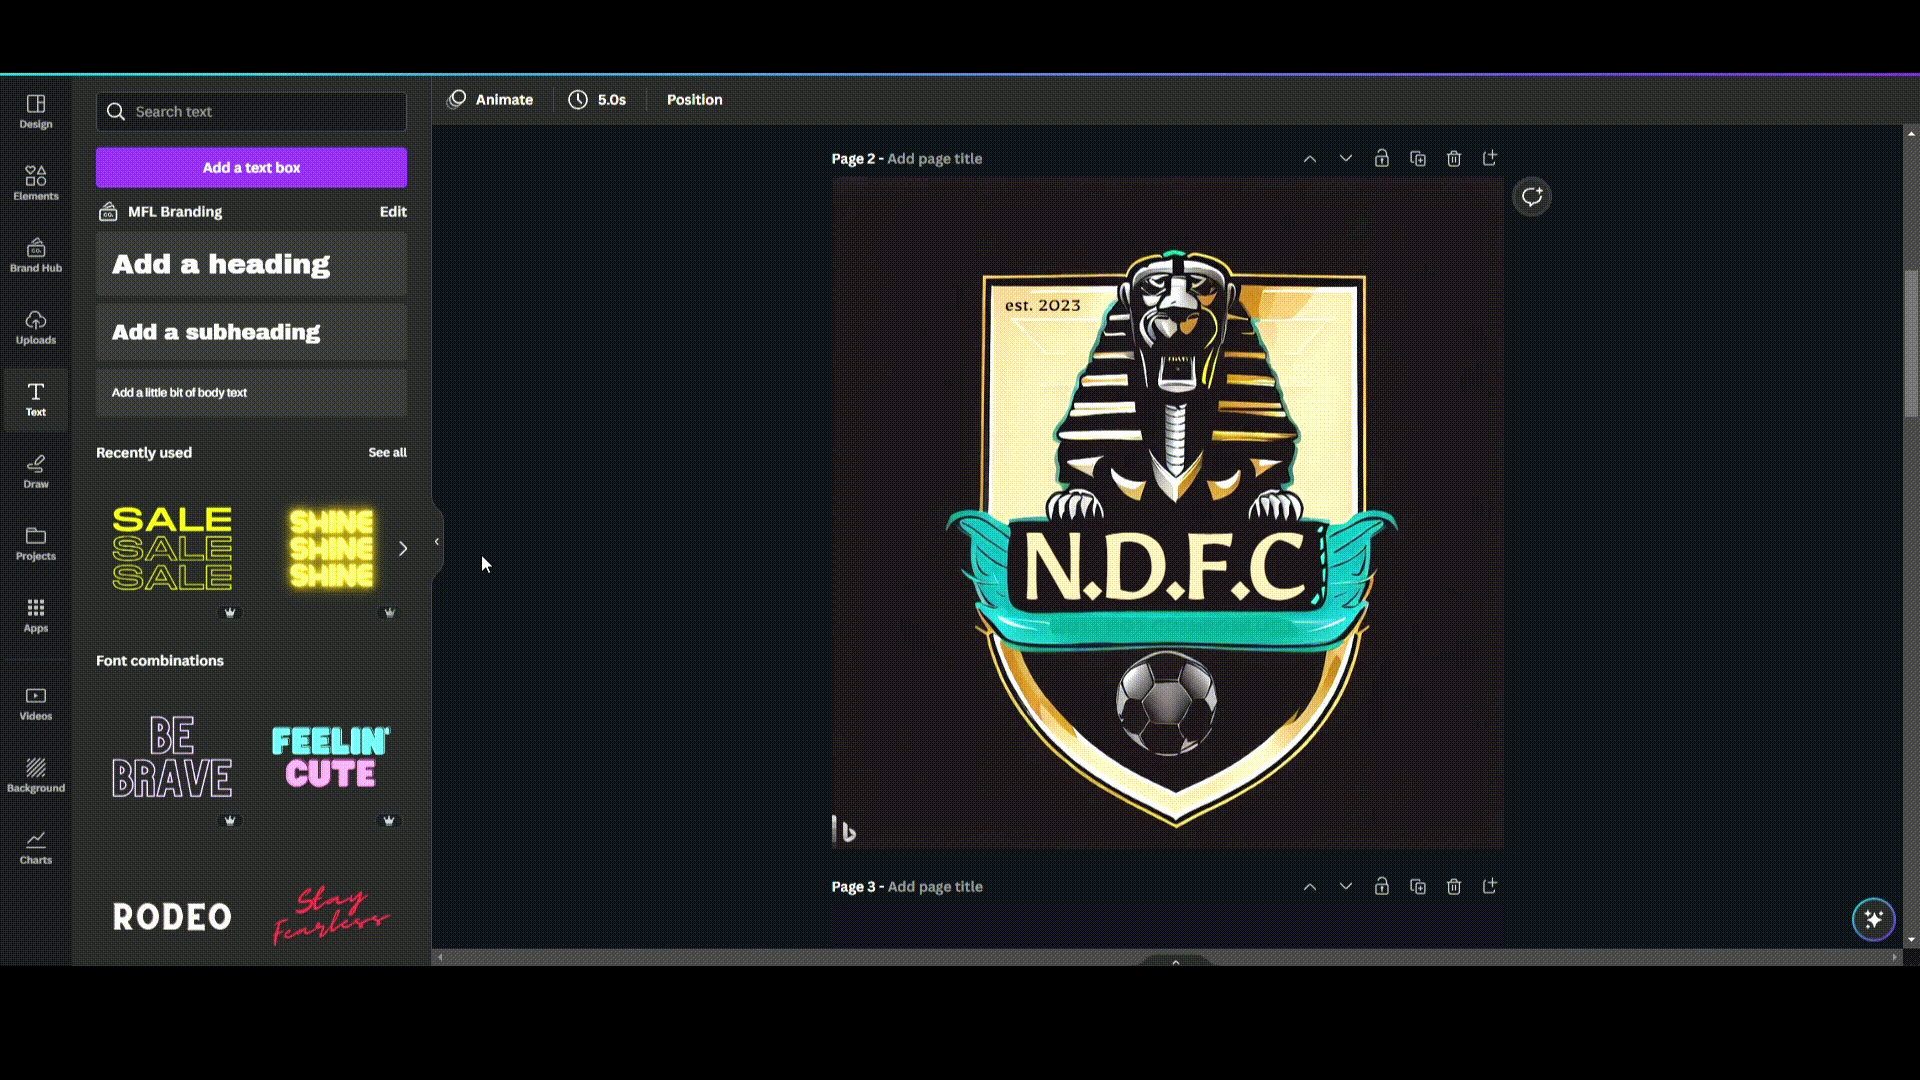Move Page 2 down with chevron
Screen dimensions: 1920x1080
coord(1346,159)
